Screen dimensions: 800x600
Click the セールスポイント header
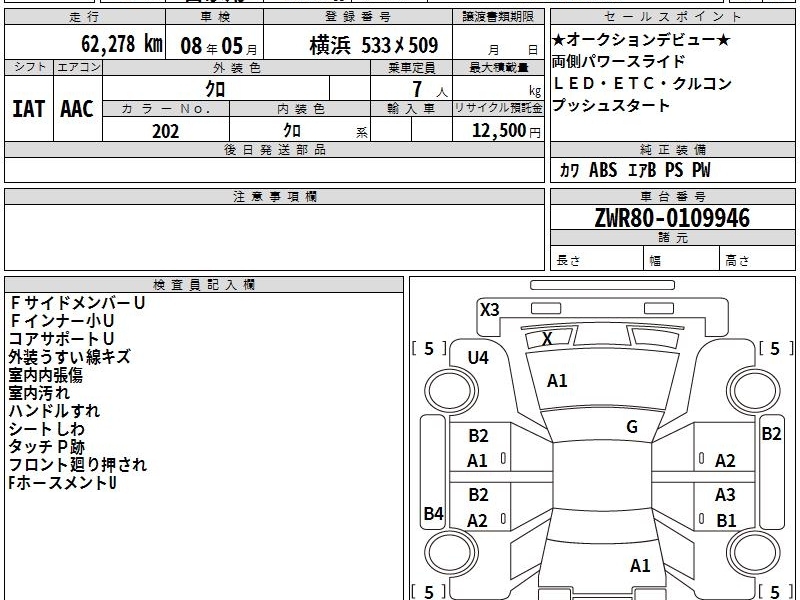click(x=672, y=17)
